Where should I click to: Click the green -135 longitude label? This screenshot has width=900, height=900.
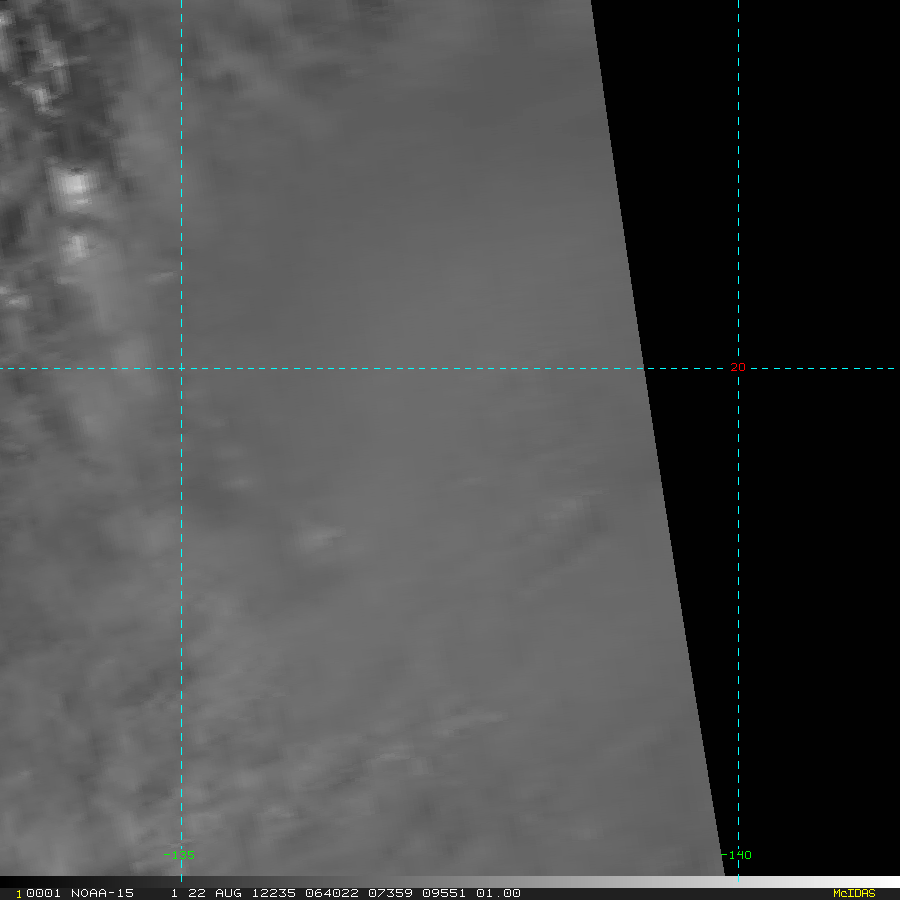[x=179, y=855]
